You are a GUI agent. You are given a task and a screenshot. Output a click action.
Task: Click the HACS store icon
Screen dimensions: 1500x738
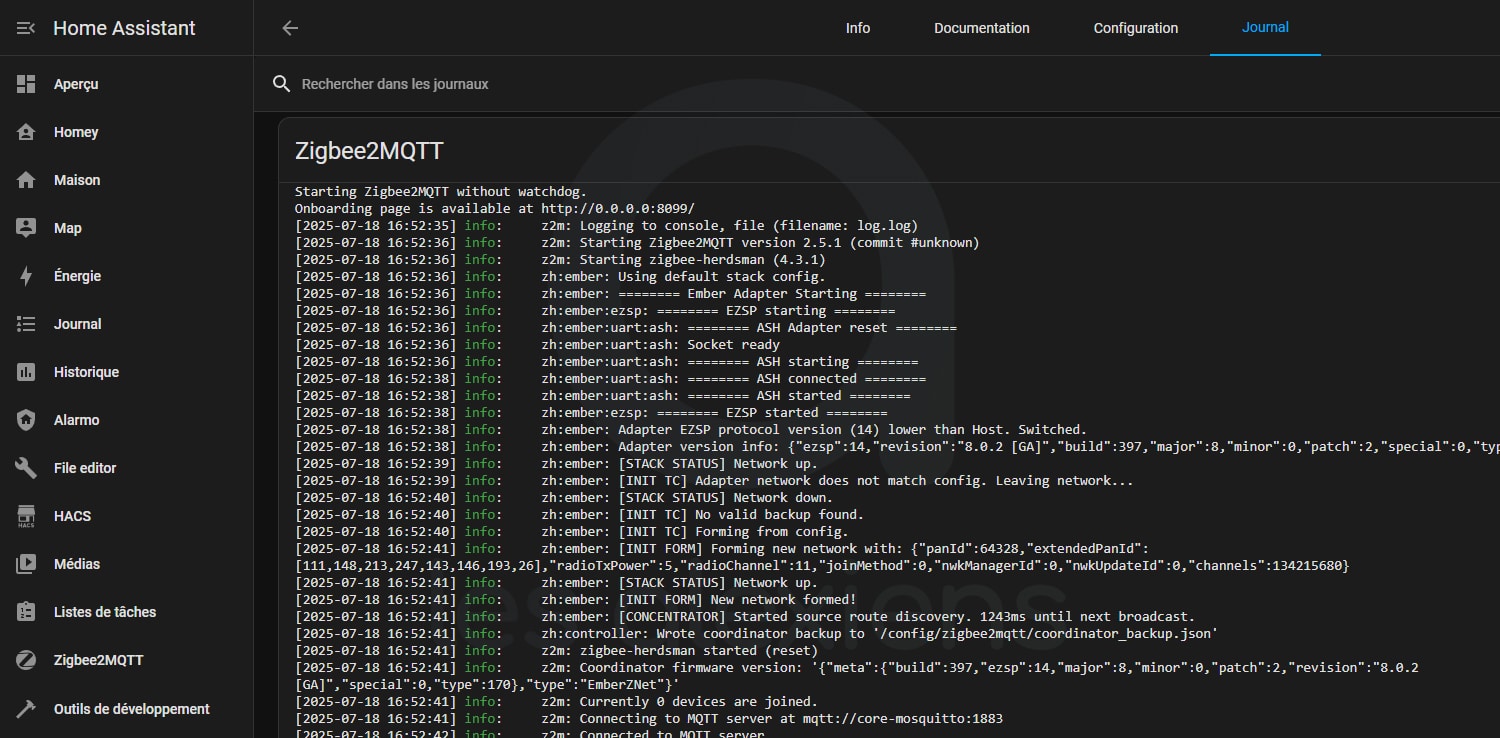pyautogui.click(x=26, y=516)
